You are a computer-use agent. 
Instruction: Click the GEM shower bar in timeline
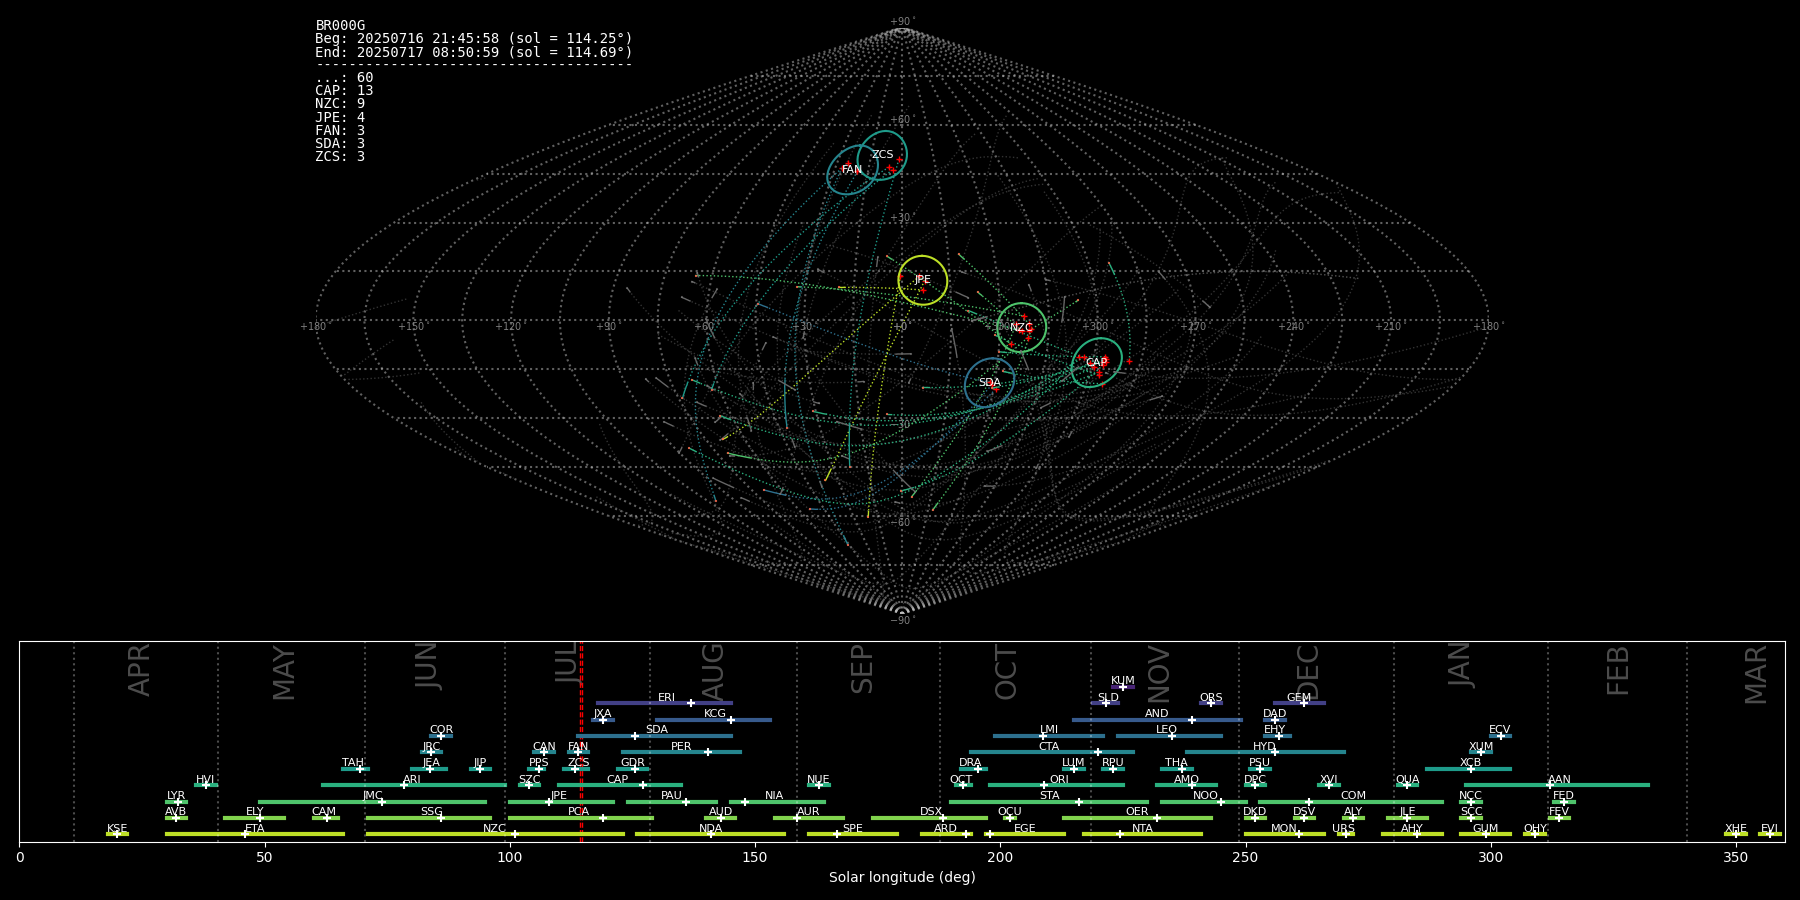pyautogui.click(x=1299, y=703)
